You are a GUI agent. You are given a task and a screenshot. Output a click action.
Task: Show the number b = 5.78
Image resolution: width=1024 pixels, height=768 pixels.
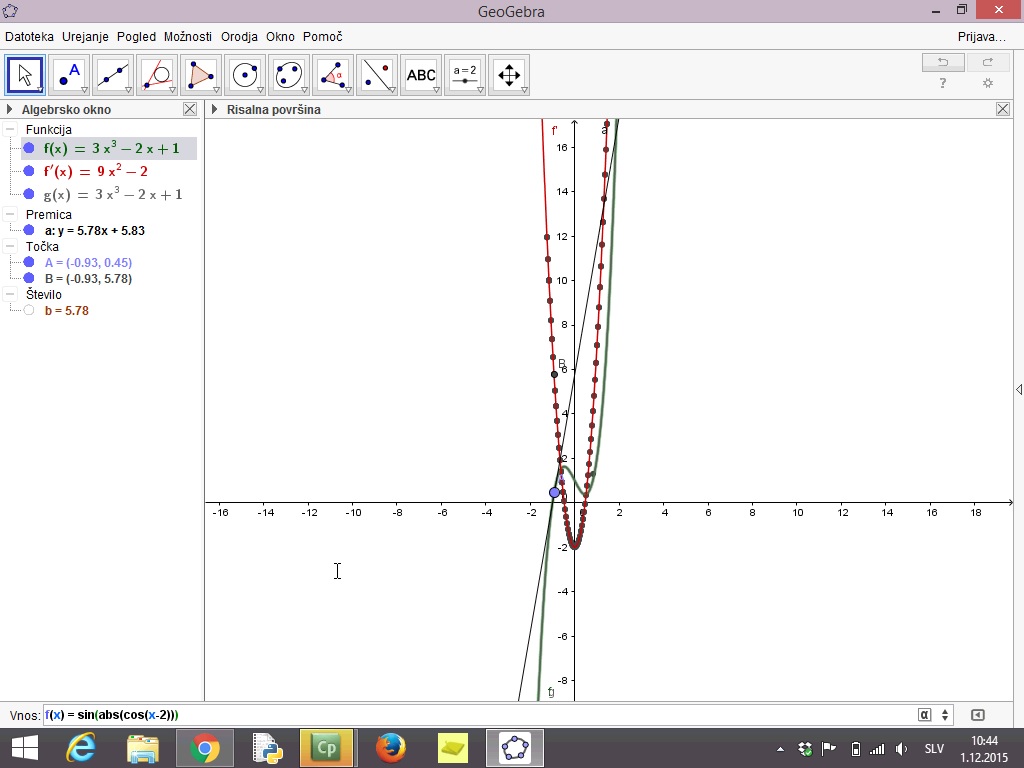tap(29, 311)
